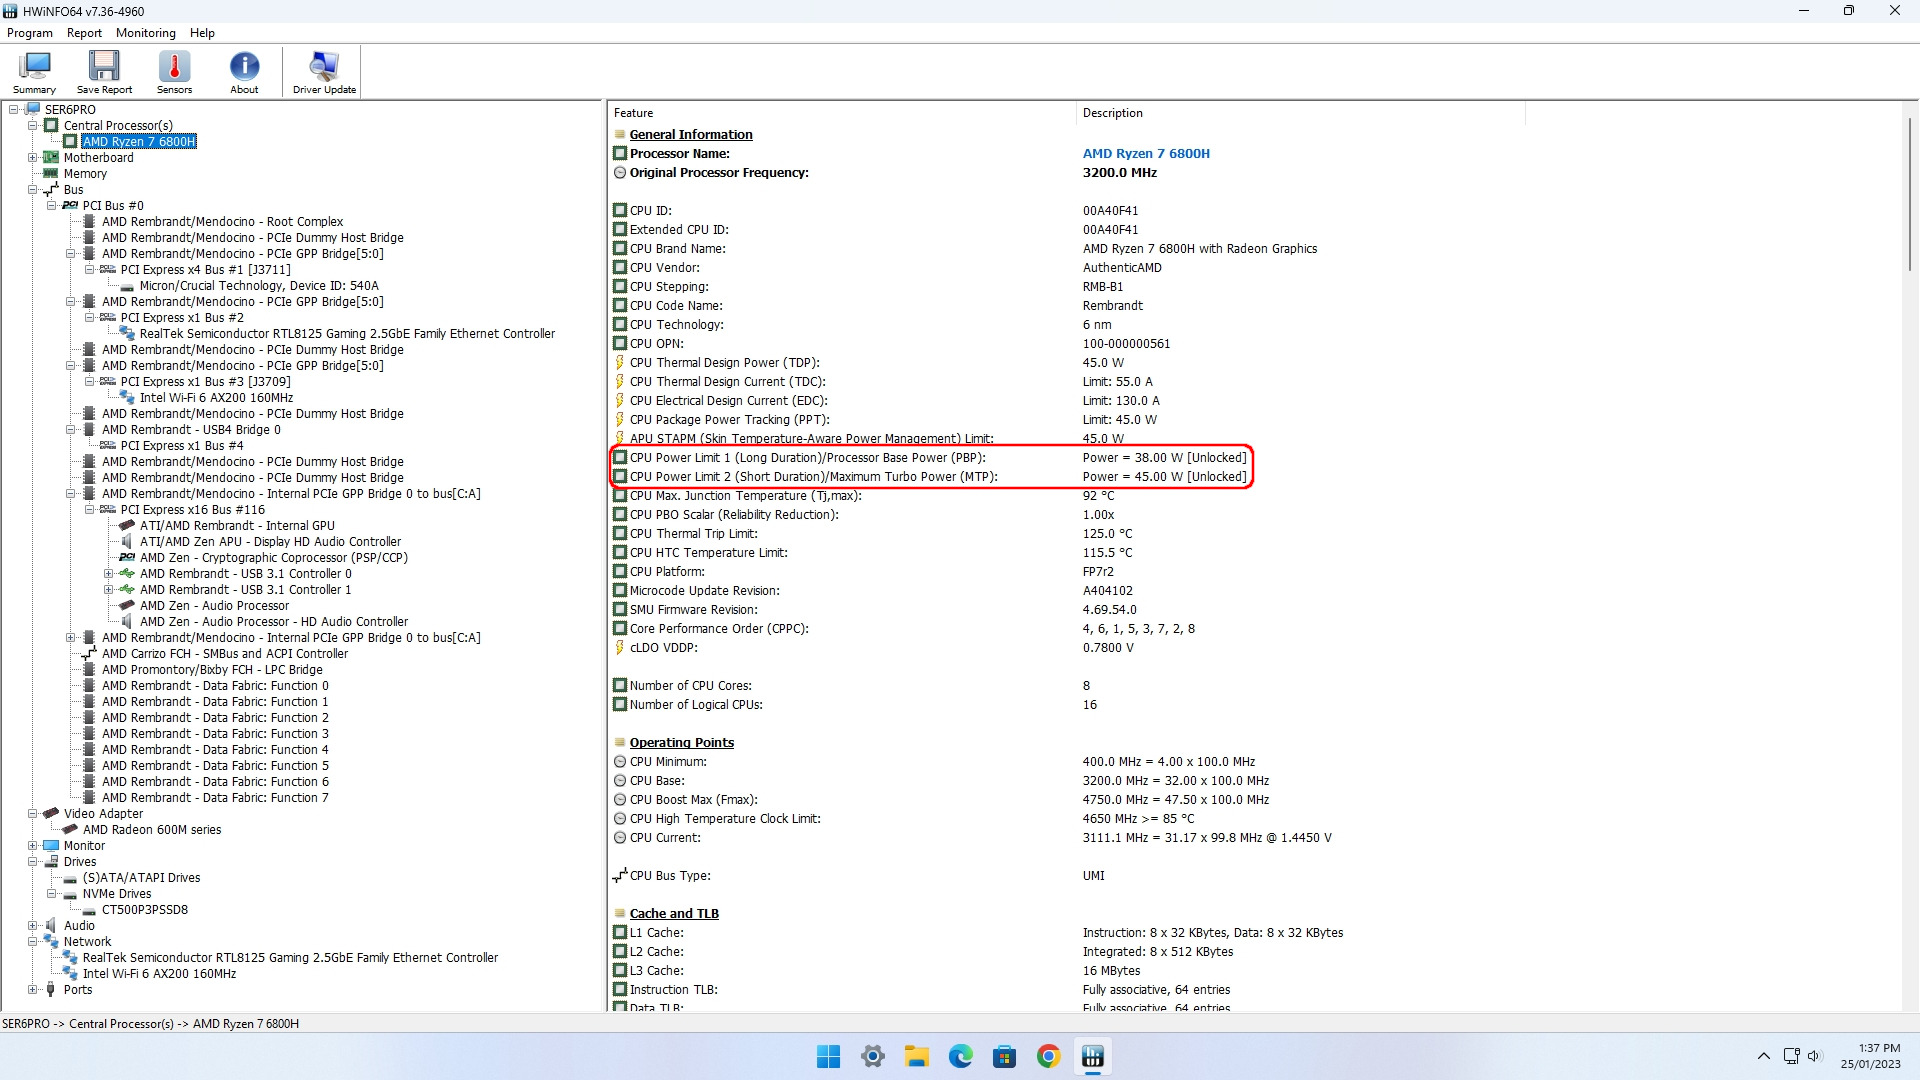Image resolution: width=1920 pixels, height=1080 pixels.
Task: Select (S)ATA/ATAPI Drives item
Action: [141, 878]
